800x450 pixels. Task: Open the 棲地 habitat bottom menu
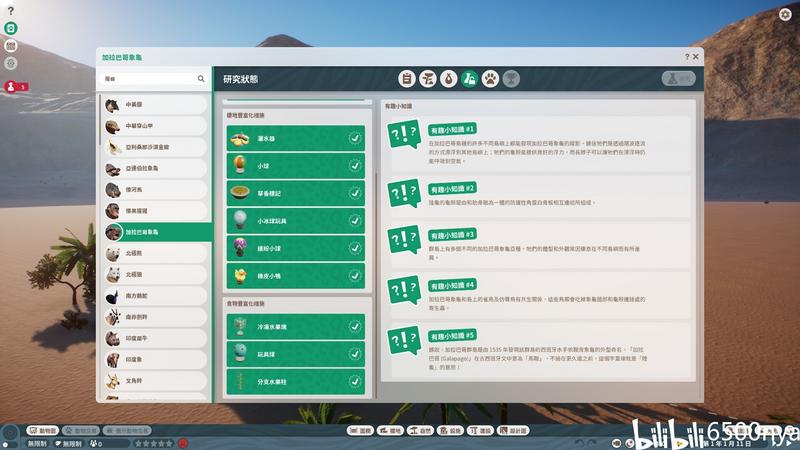[x=390, y=431]
